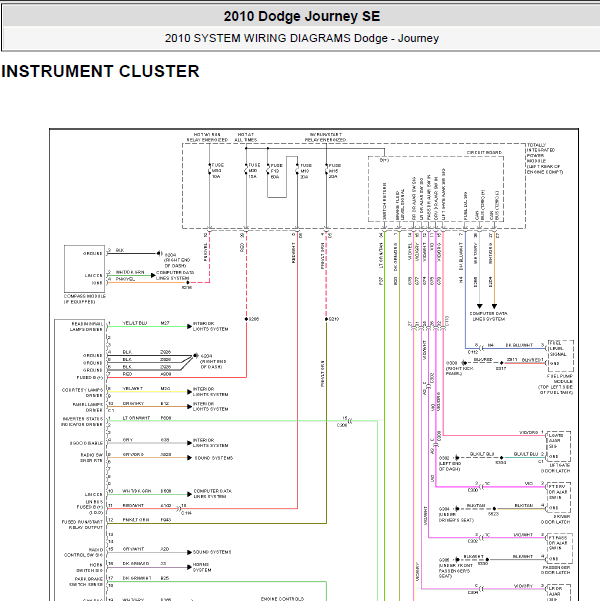Click the 'FUEL LEVEL SIGNAL' box text
Viewport: 600px width, 601px height.
[x=557, y=348]
